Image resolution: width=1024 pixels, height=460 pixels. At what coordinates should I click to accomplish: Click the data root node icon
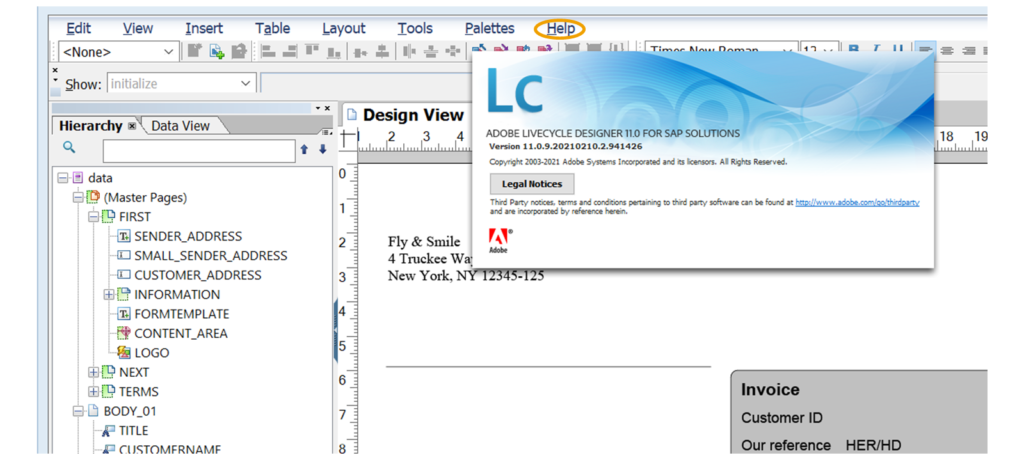click(78, 178)
